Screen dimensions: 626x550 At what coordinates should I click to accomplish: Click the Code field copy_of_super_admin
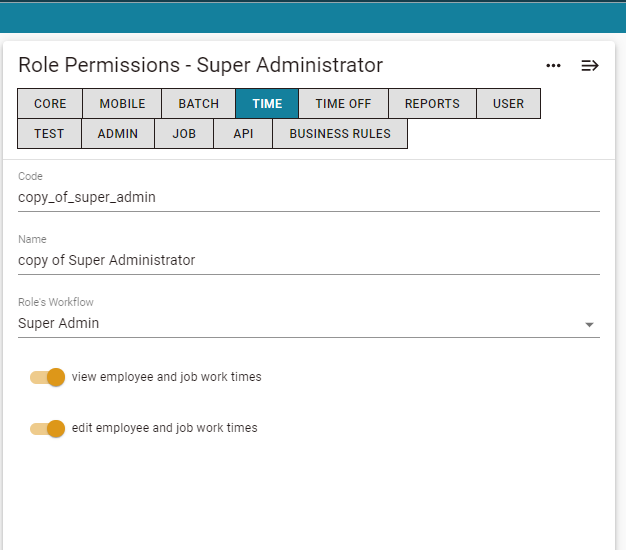tap(309, 197)
